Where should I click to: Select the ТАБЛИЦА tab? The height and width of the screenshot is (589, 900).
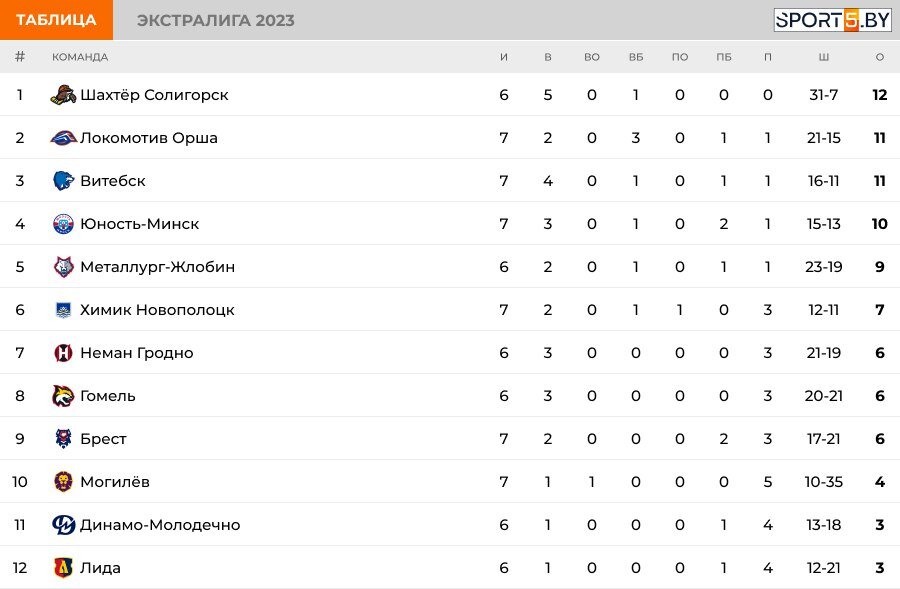tap(56, 20)
